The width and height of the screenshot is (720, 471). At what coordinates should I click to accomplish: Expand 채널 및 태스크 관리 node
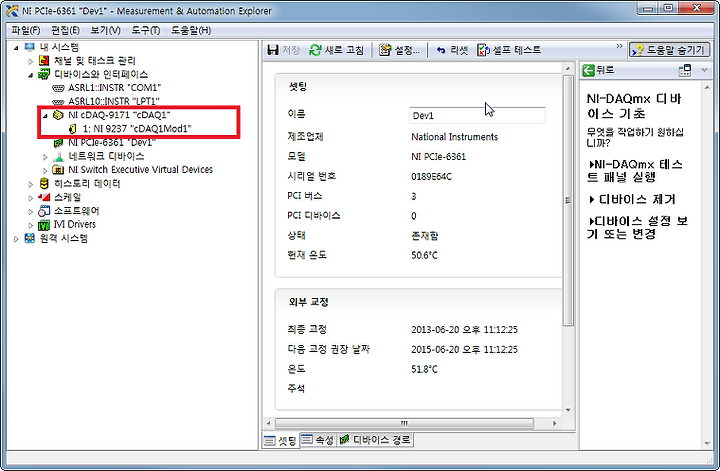pos(30,61)
